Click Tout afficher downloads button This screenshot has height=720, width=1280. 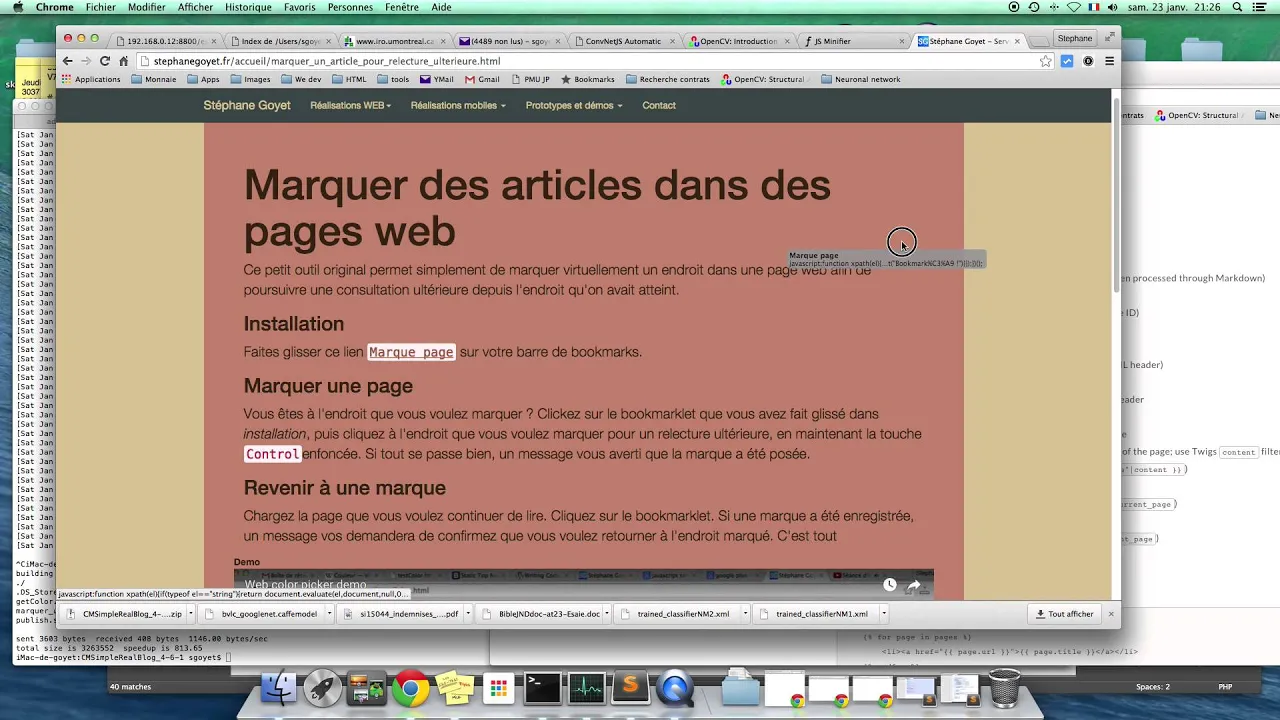[1064, 614]
